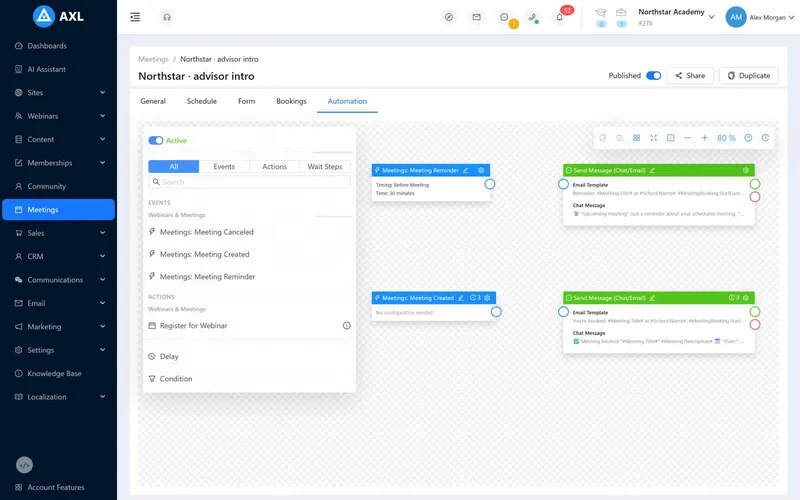Zoom out with the minus icon

(688, 138)
